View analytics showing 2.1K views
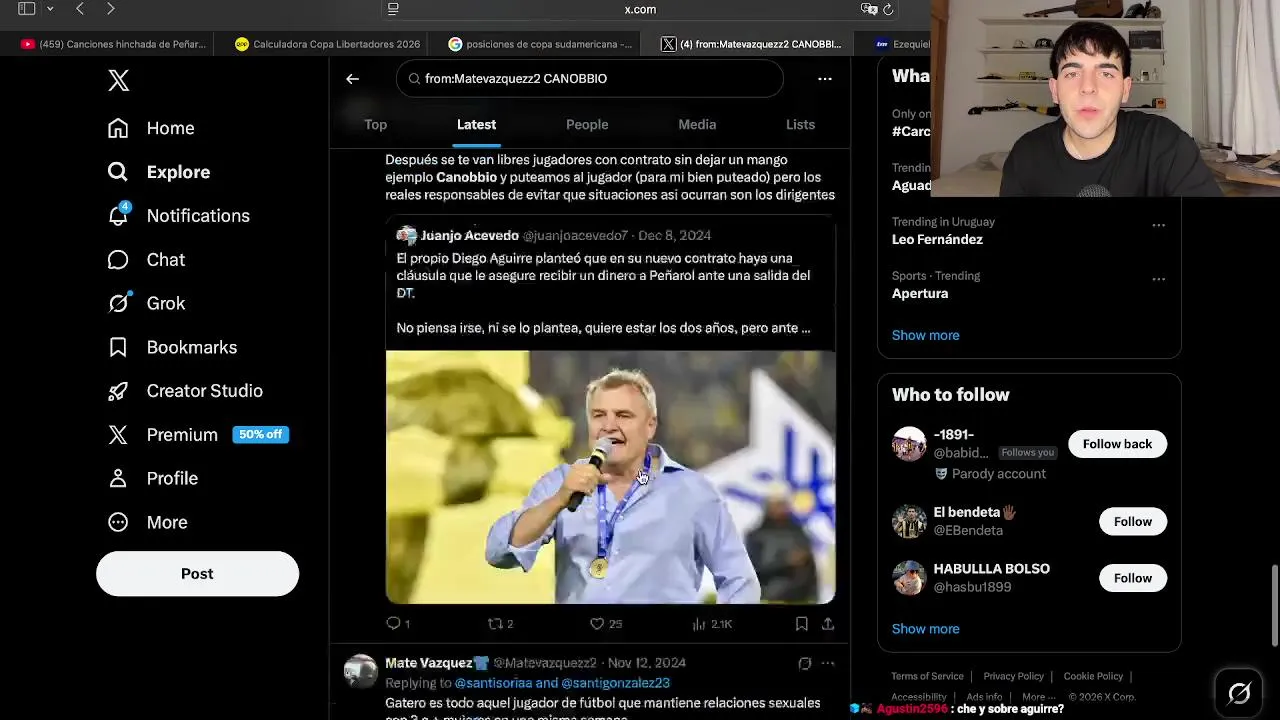The image size is (1280, 720). click(x=712, y=623)
